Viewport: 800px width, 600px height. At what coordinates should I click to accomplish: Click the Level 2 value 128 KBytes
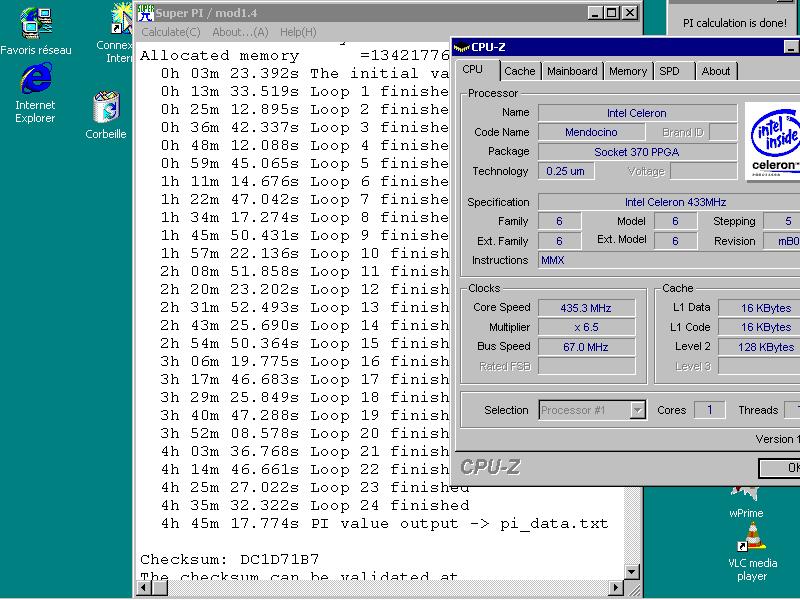[759, 347]
